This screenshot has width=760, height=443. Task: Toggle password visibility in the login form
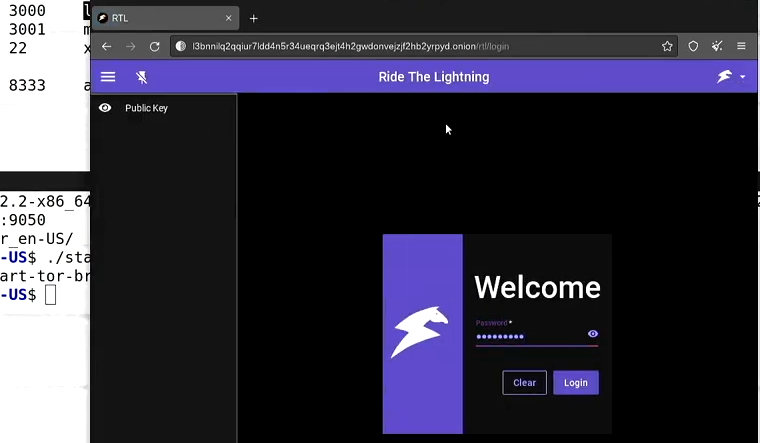click(593, 334)
